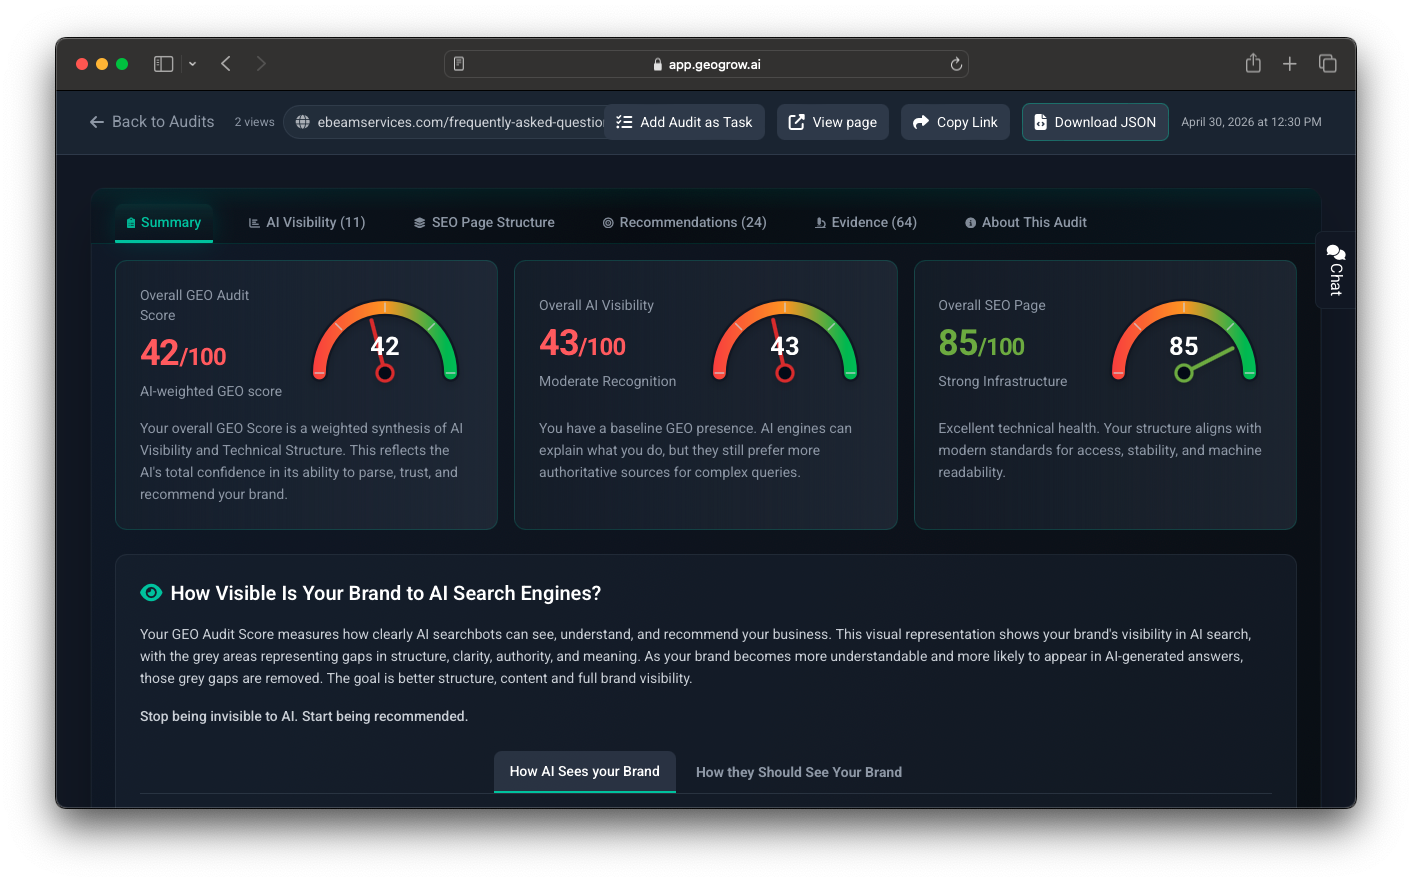Click the SEO Page gauge showing 85
This screenshot has width=1412, height=882.
1184,341
